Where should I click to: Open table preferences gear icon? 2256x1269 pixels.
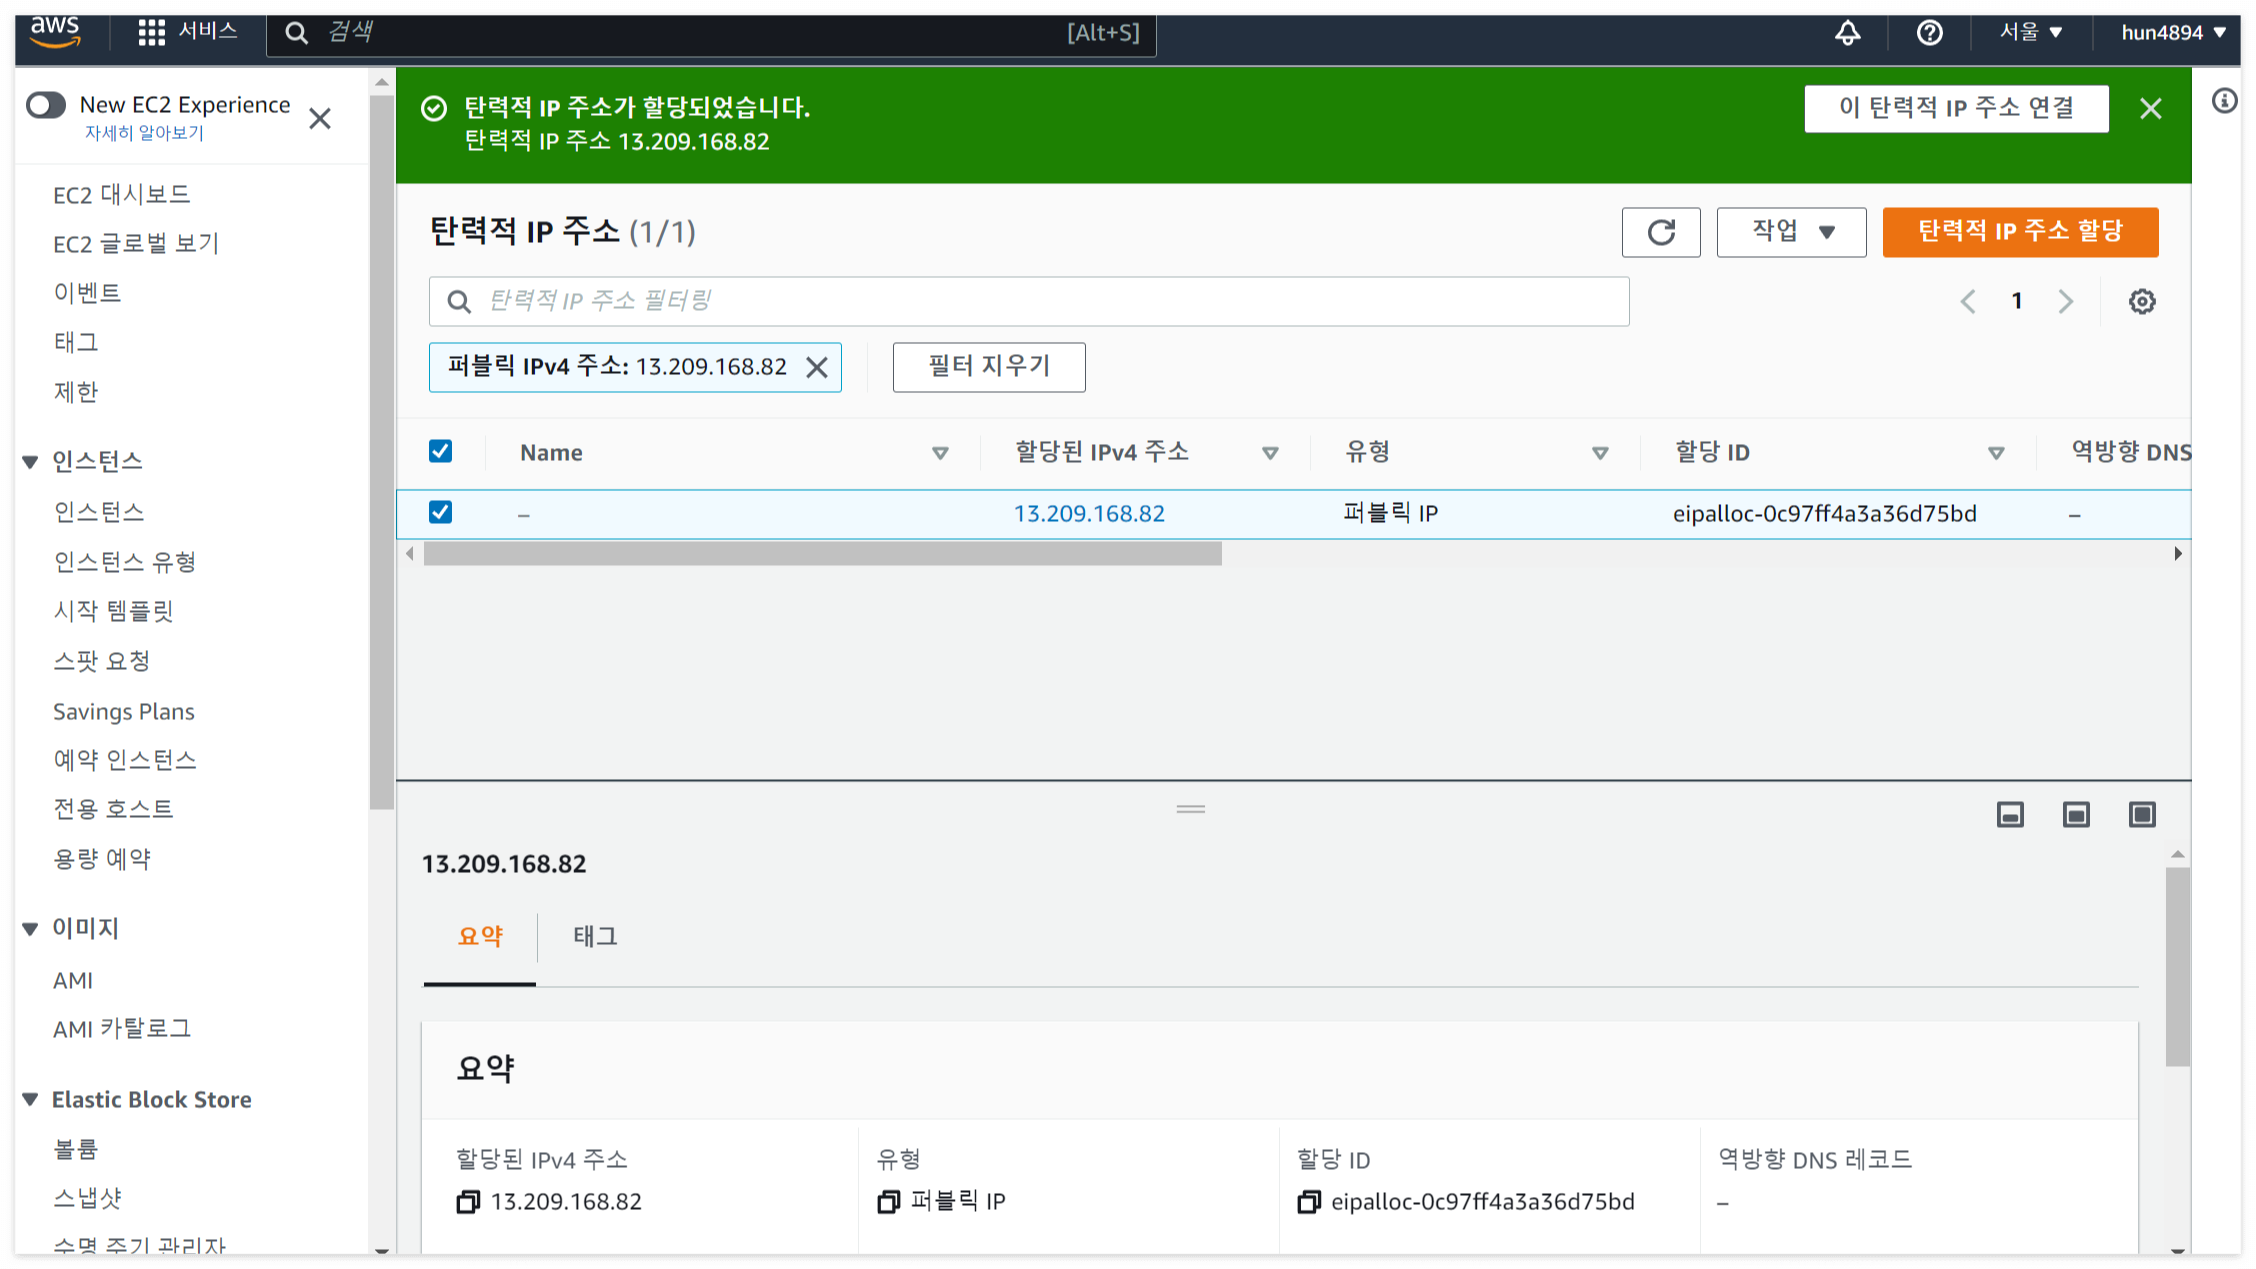pos(2141,301)
